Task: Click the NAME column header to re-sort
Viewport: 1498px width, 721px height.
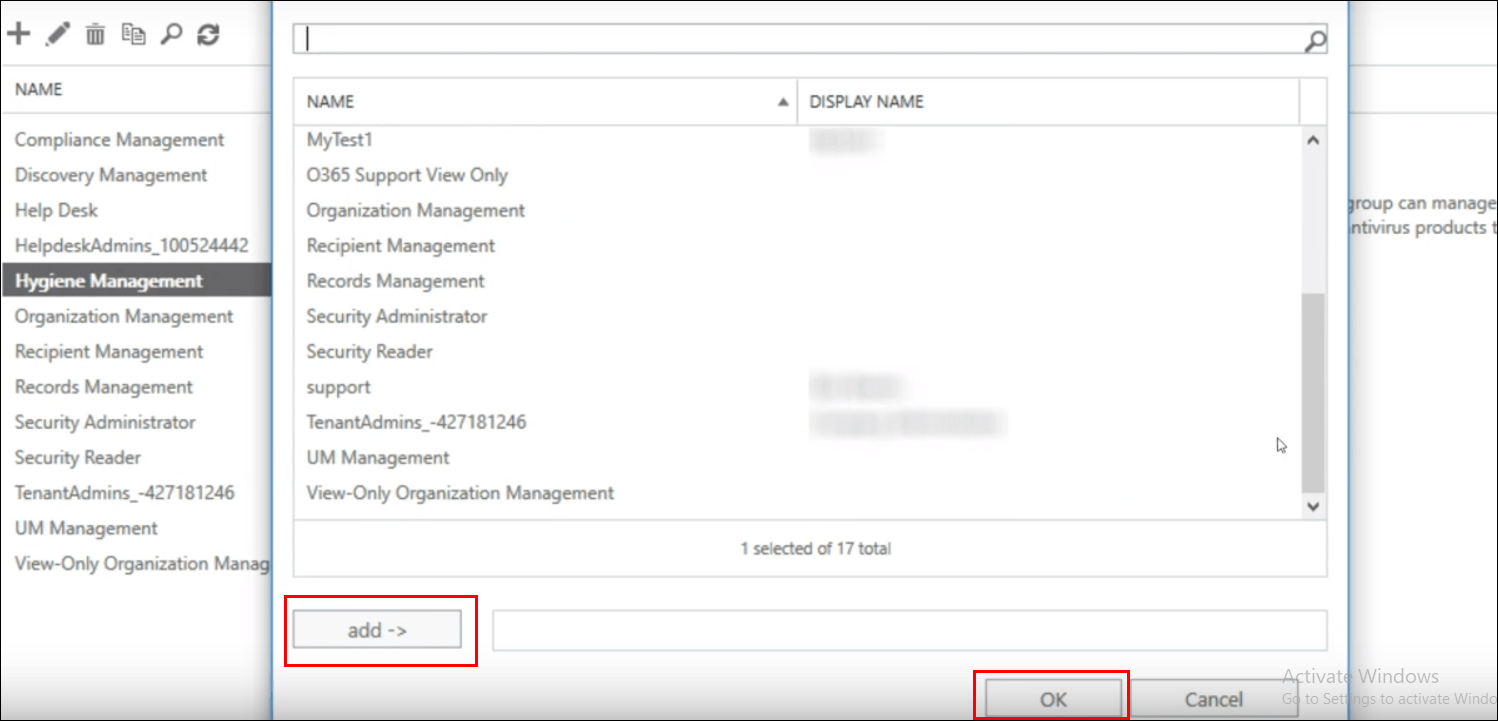Action: click(x=330, y=101)
